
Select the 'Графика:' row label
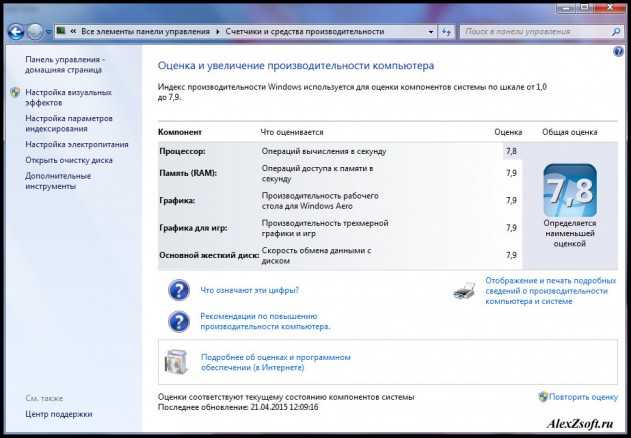[177, 200]
